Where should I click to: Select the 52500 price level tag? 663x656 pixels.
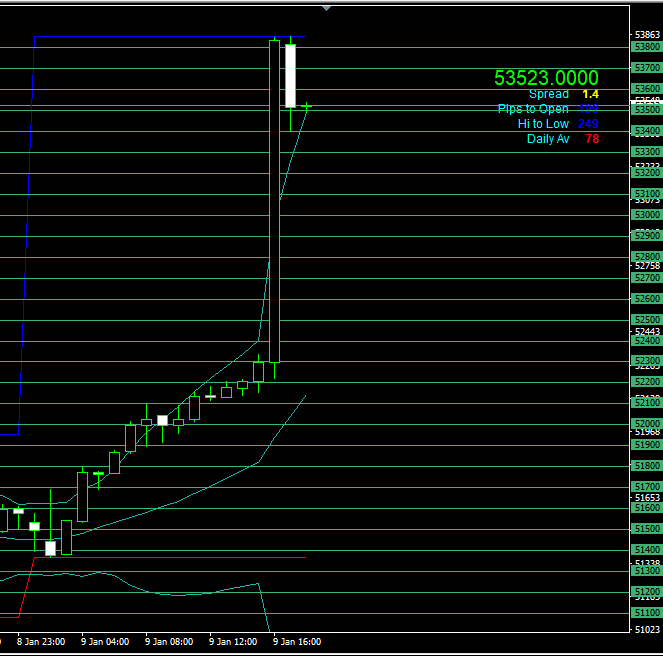coord(646,320)
